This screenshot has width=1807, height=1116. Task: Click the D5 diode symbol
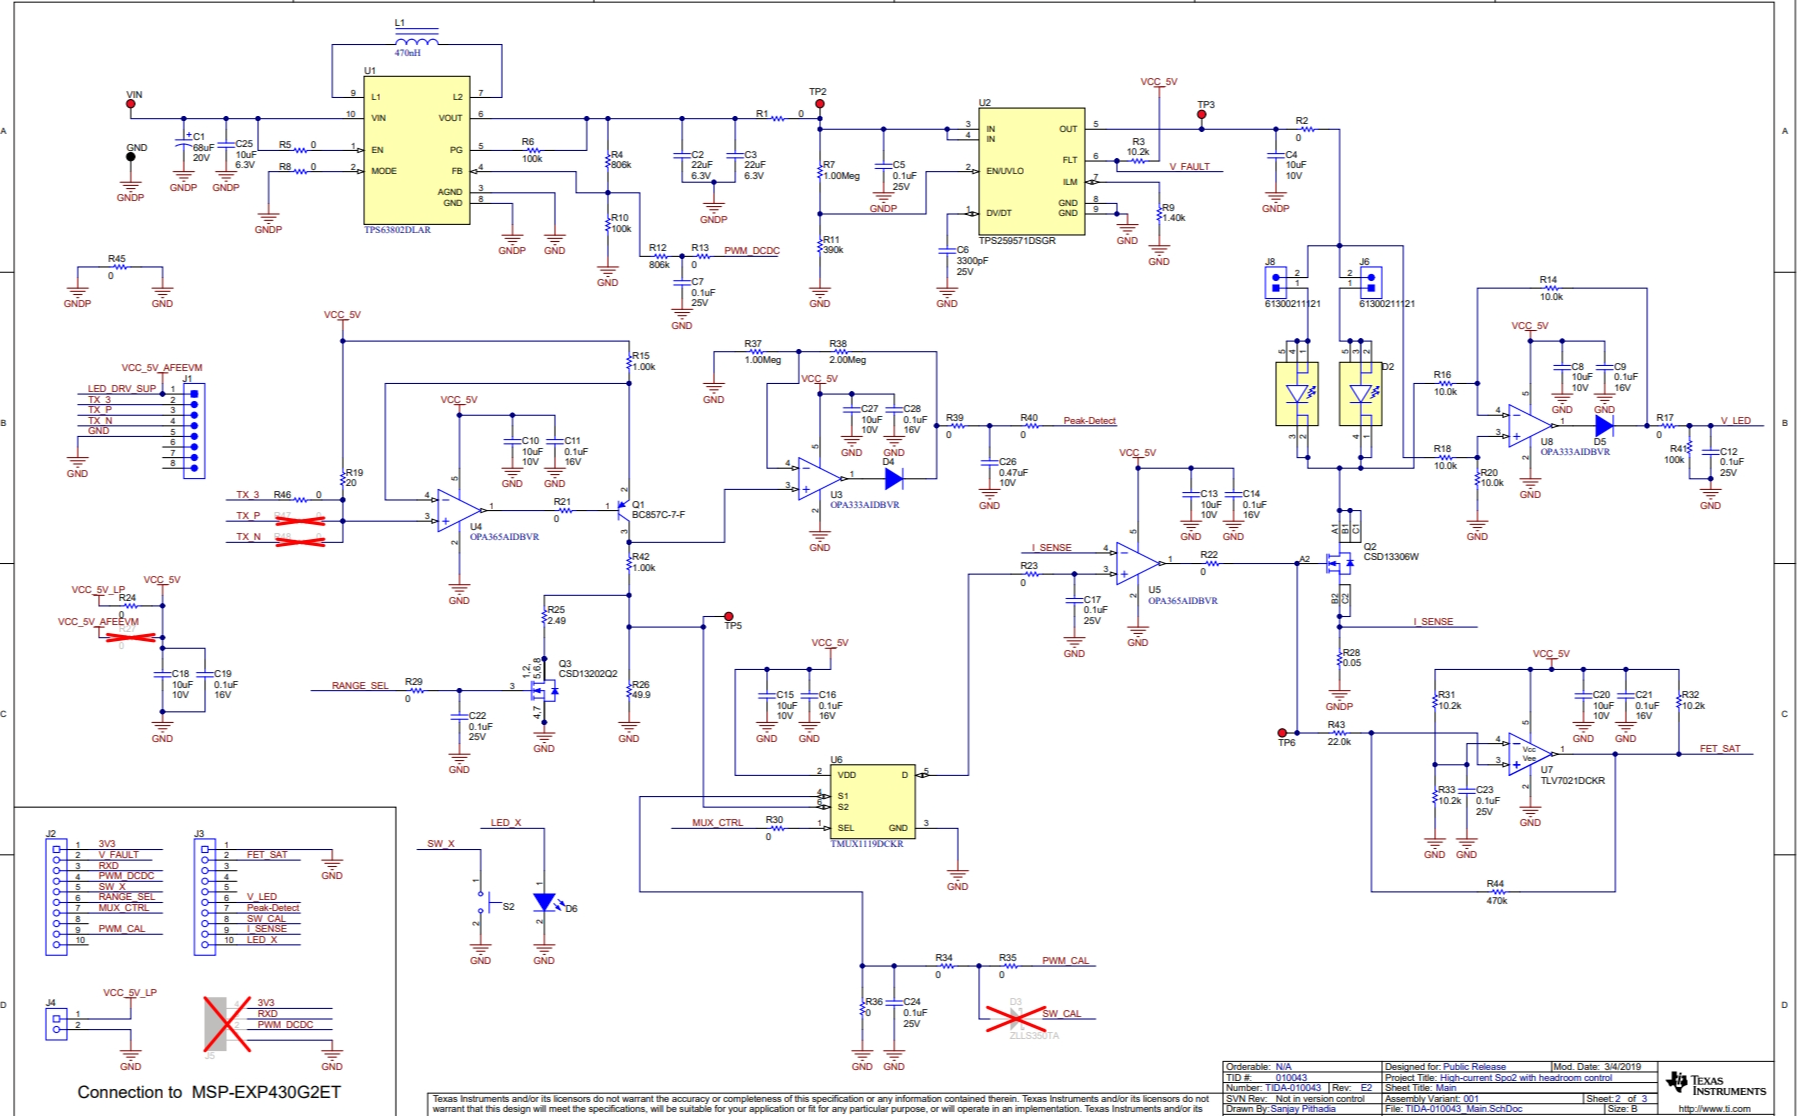click(x=1604, y=426)
